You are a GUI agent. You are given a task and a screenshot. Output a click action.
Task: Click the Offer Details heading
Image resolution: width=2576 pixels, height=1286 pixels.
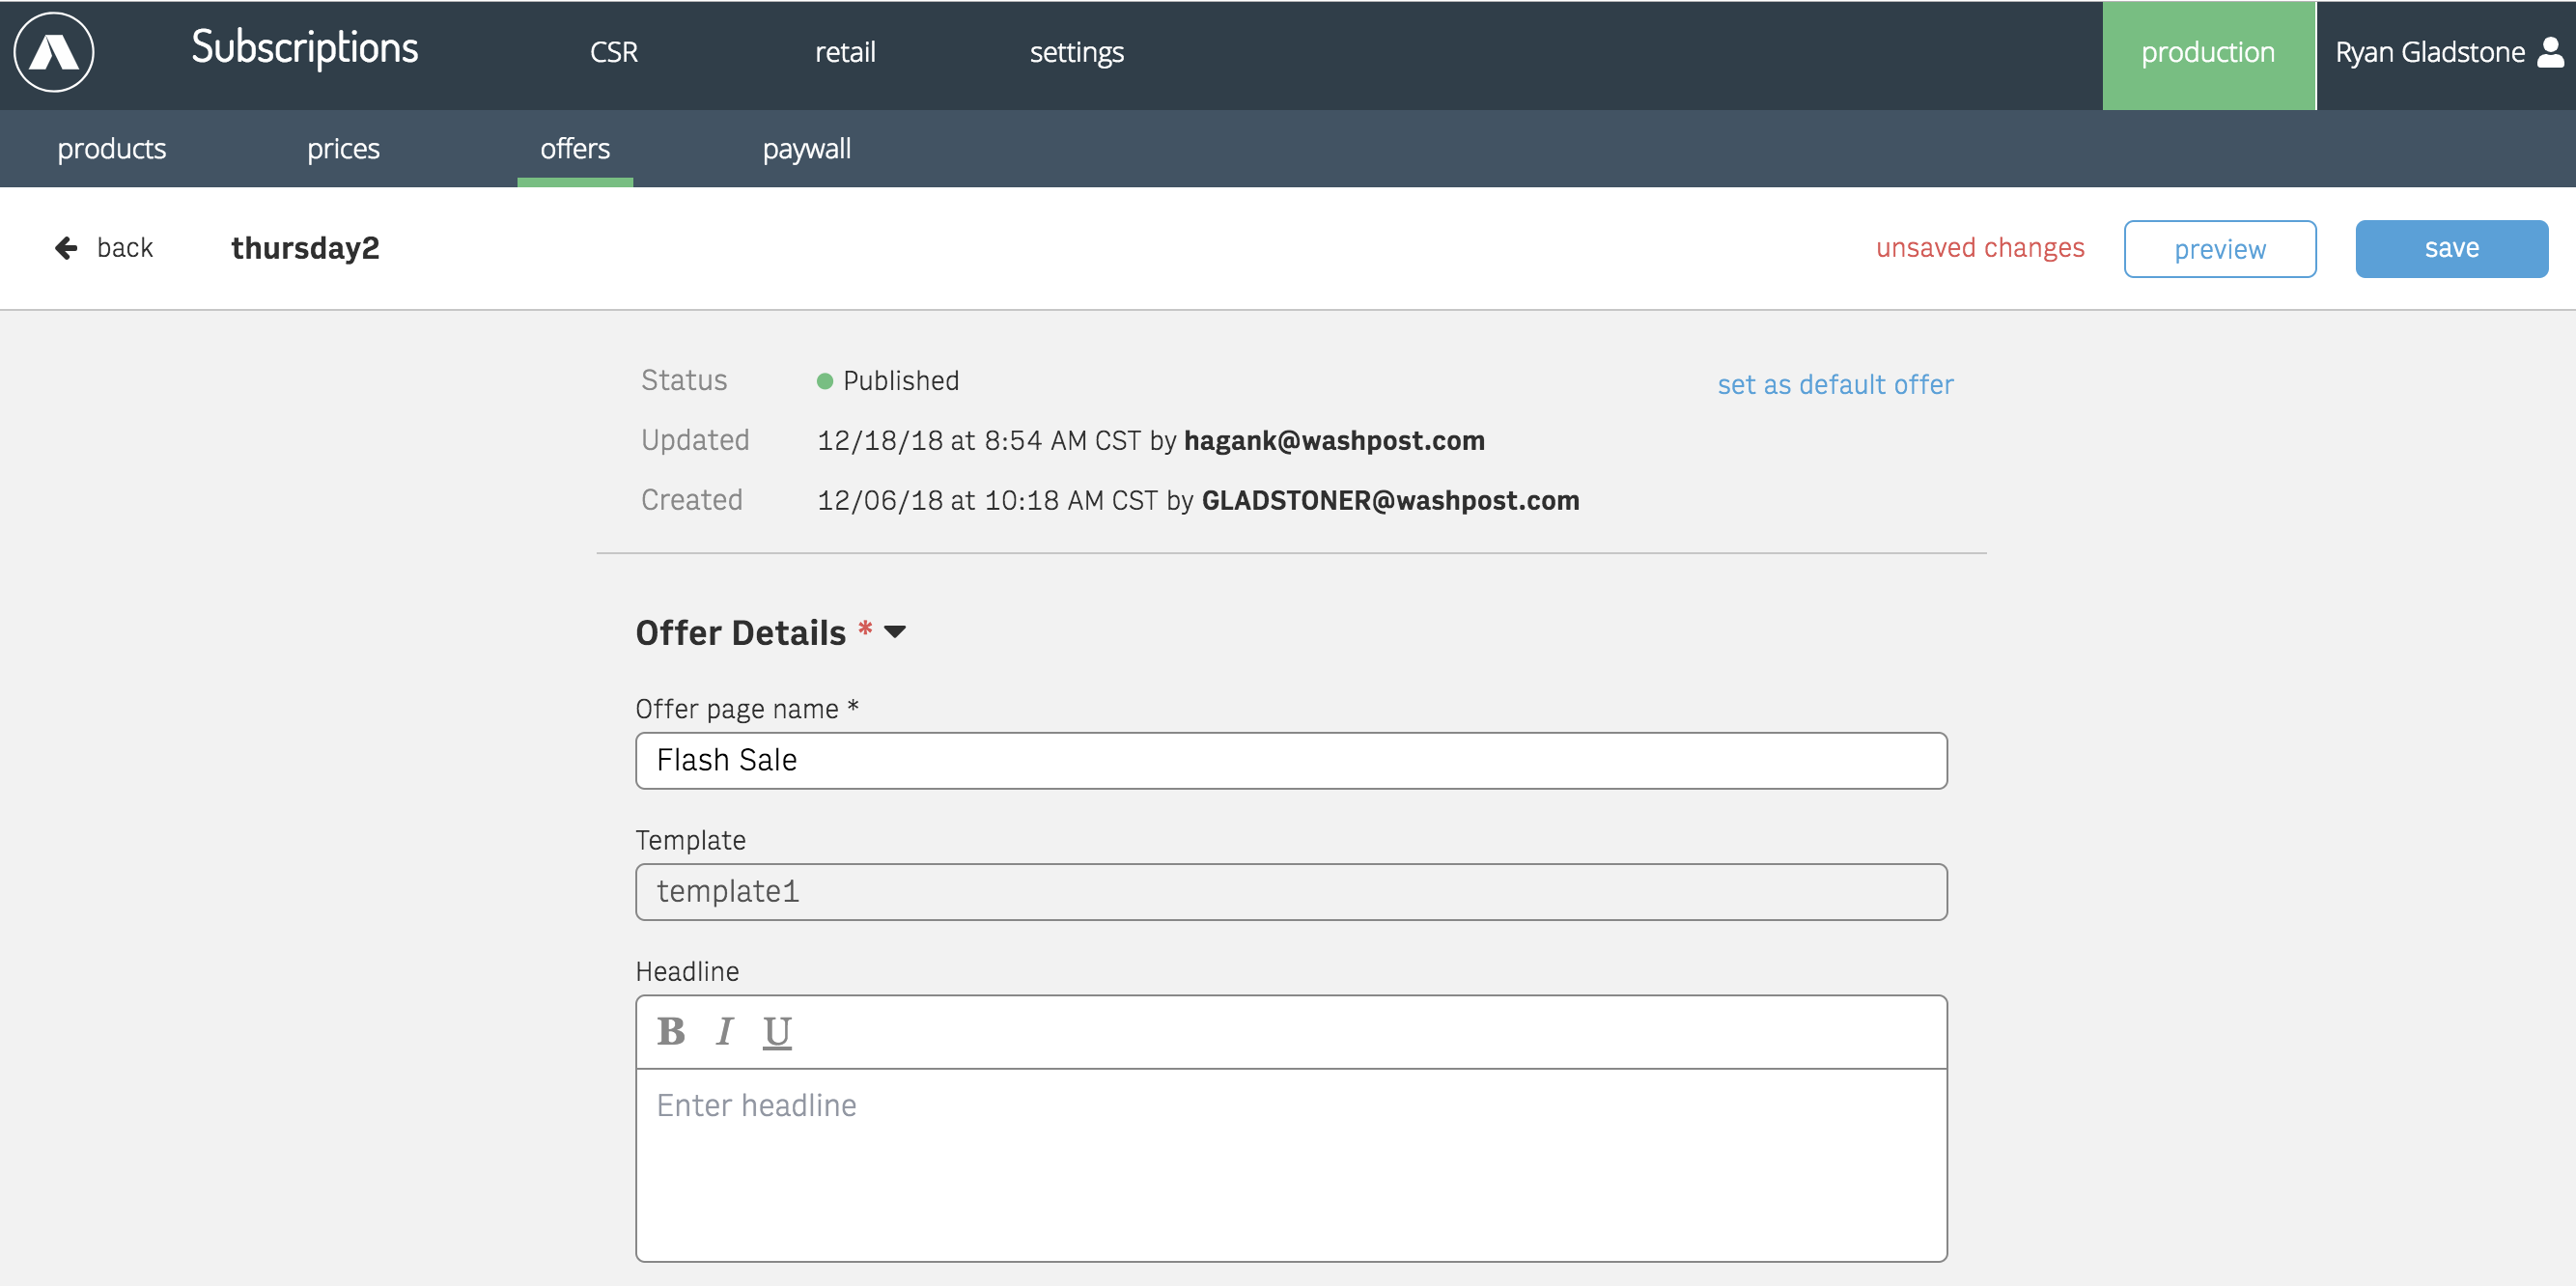[x=740, y=633]
